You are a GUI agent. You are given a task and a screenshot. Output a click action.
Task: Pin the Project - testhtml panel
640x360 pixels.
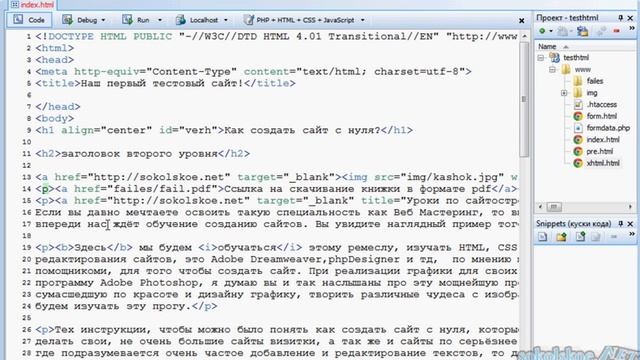(x=621, y=18)
